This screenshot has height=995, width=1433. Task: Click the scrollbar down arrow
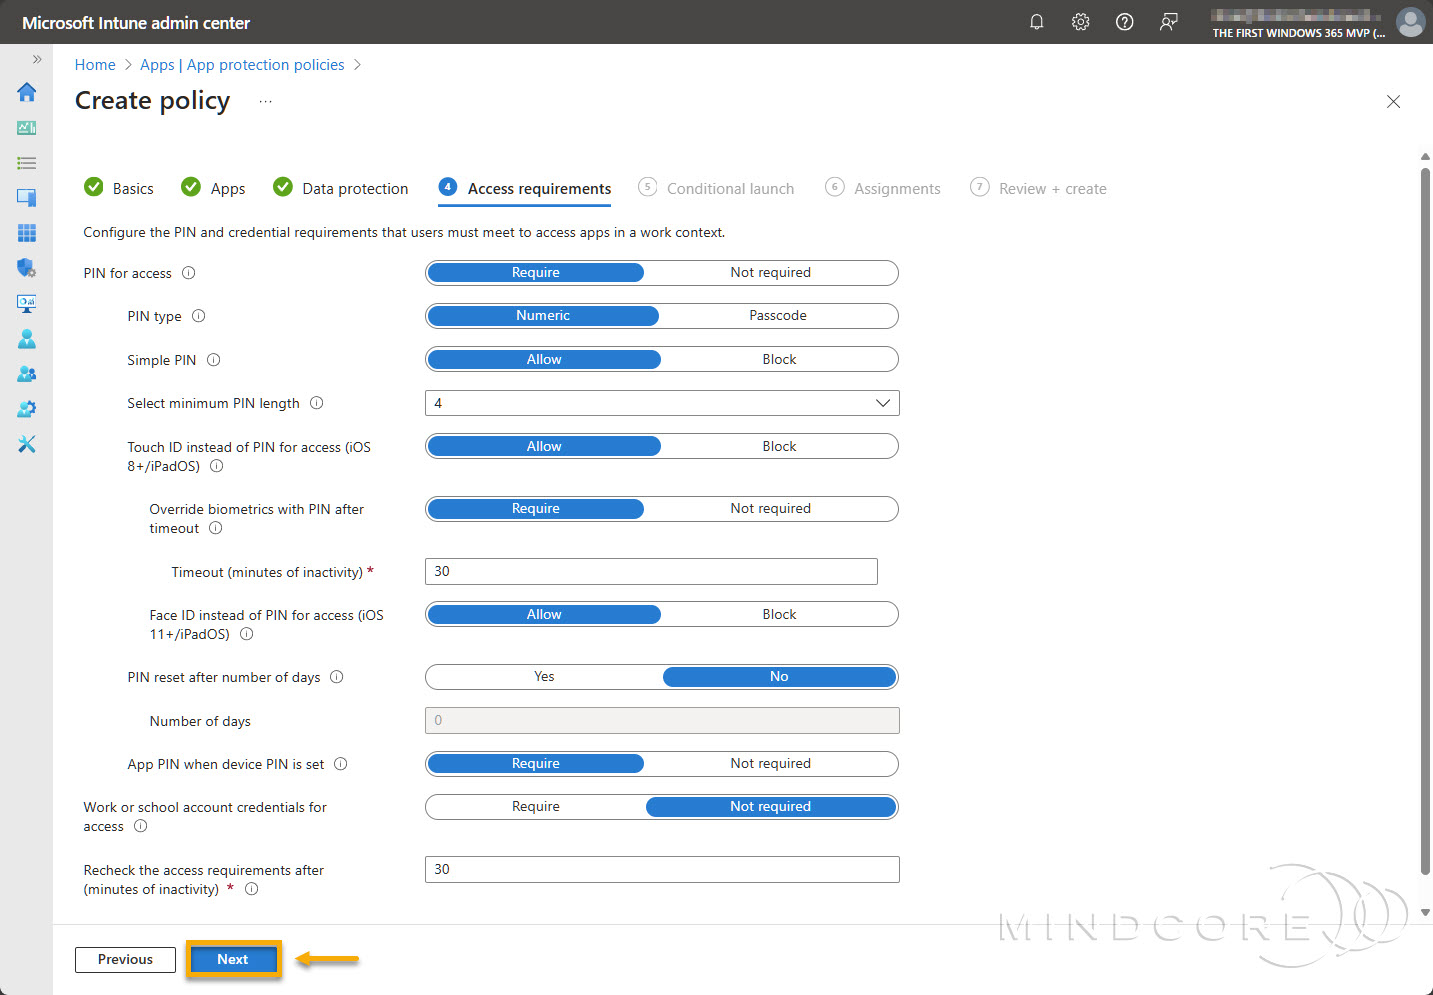[x=1425, y=912]
